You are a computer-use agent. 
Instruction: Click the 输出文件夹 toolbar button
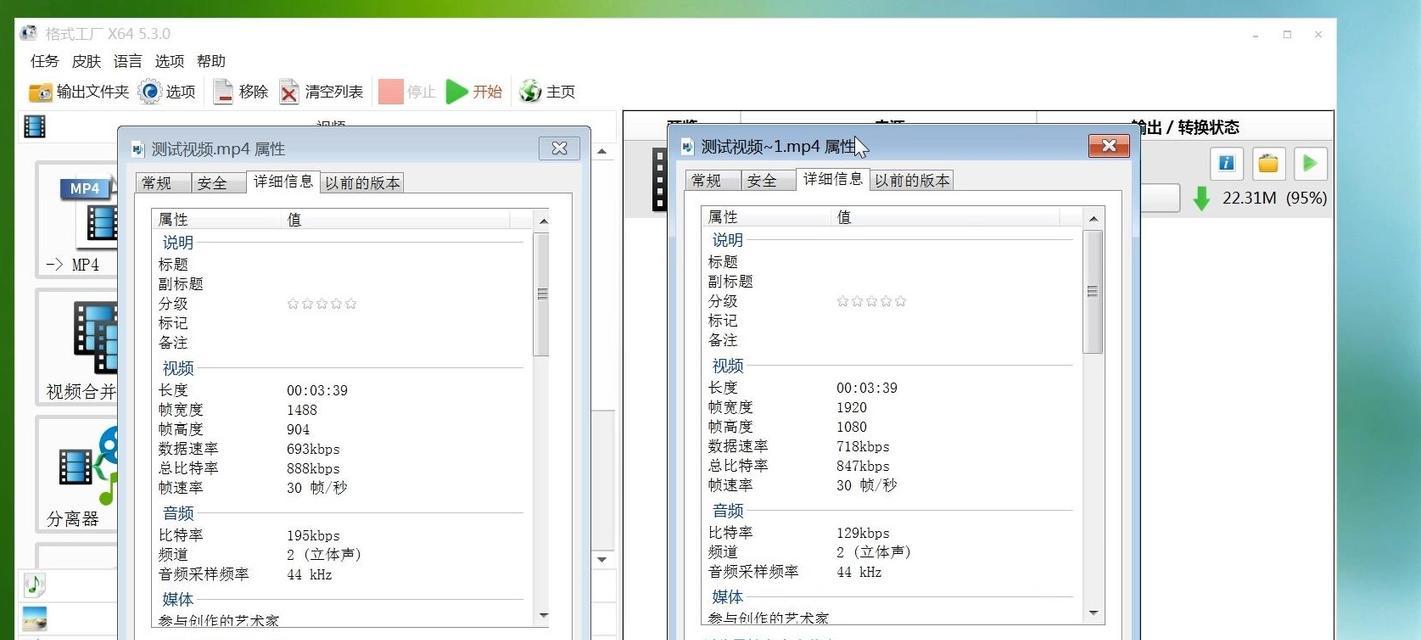point(79,92)
